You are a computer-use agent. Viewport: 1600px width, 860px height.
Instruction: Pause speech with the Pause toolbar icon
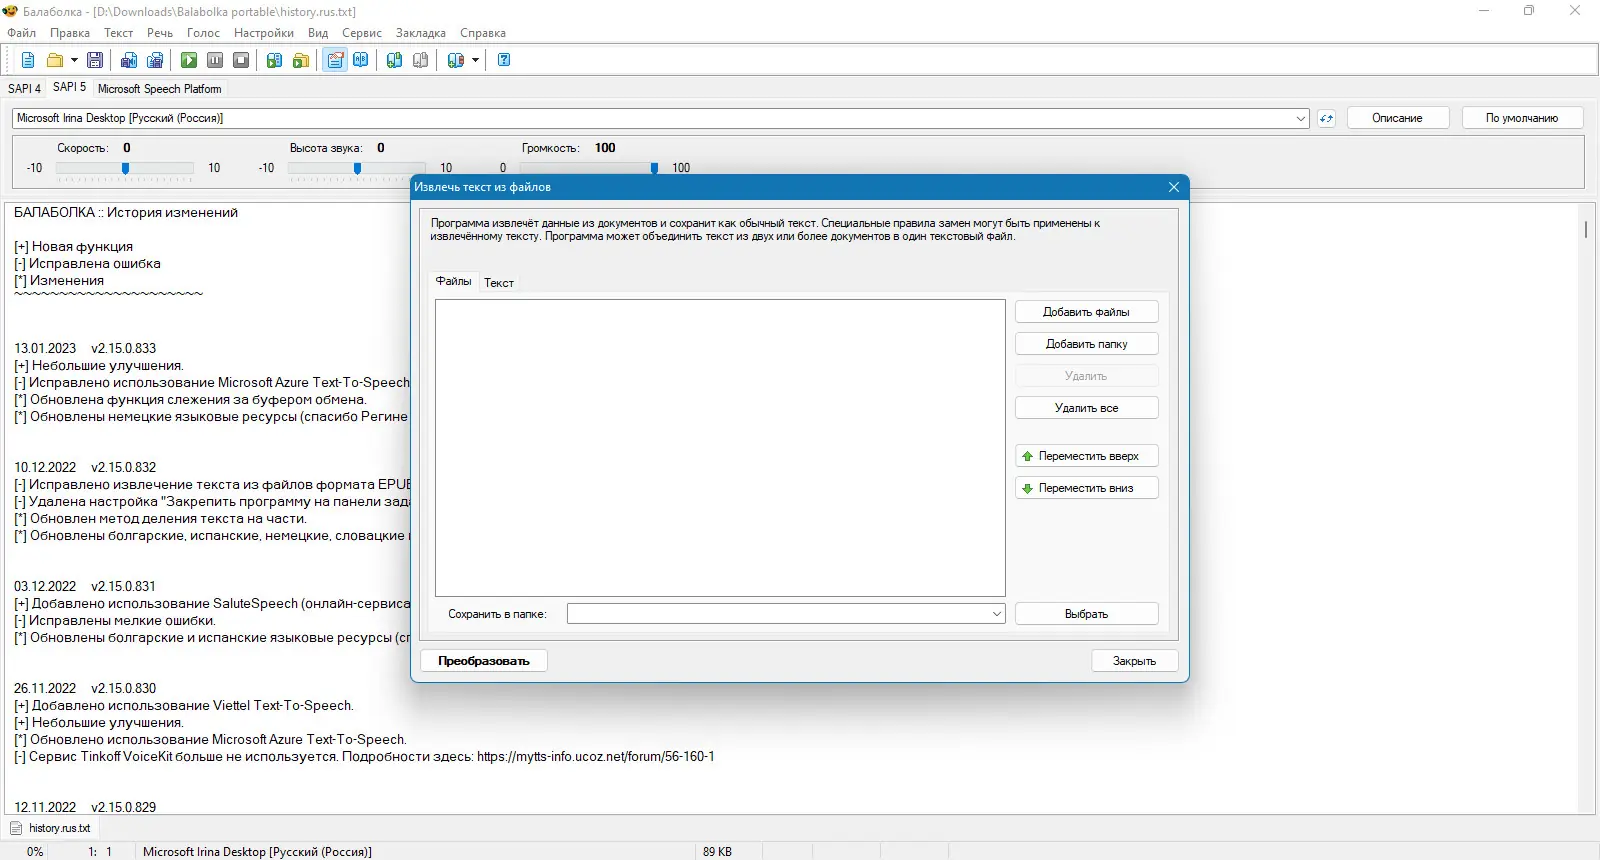215,60
